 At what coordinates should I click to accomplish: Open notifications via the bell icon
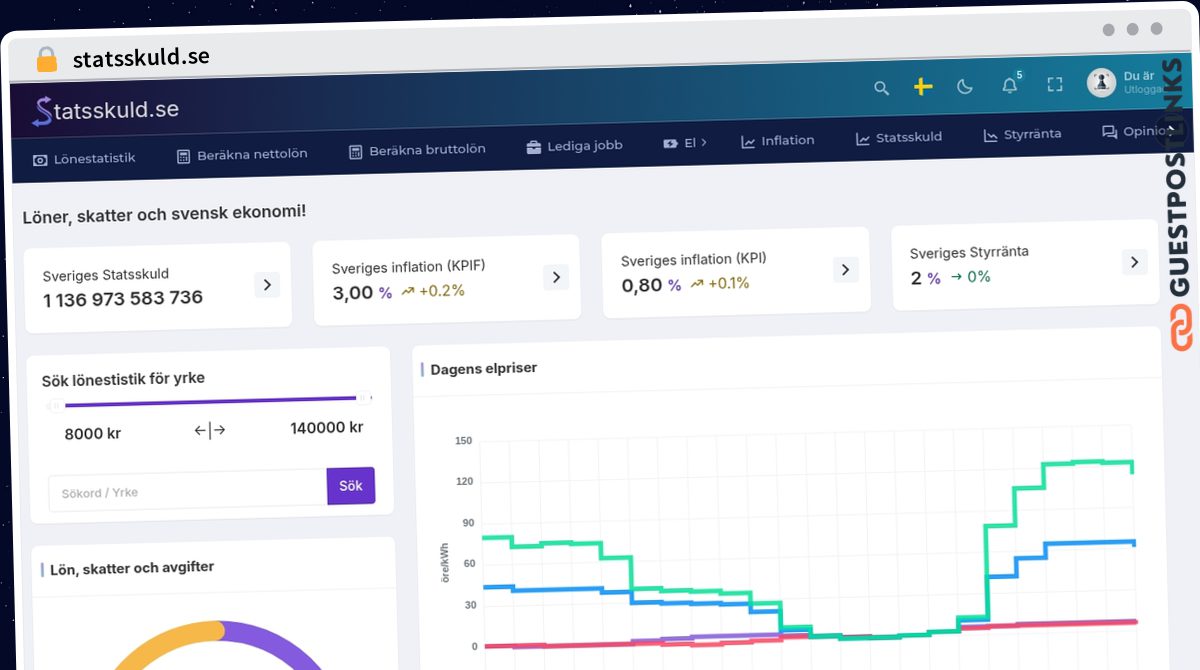1008,86
